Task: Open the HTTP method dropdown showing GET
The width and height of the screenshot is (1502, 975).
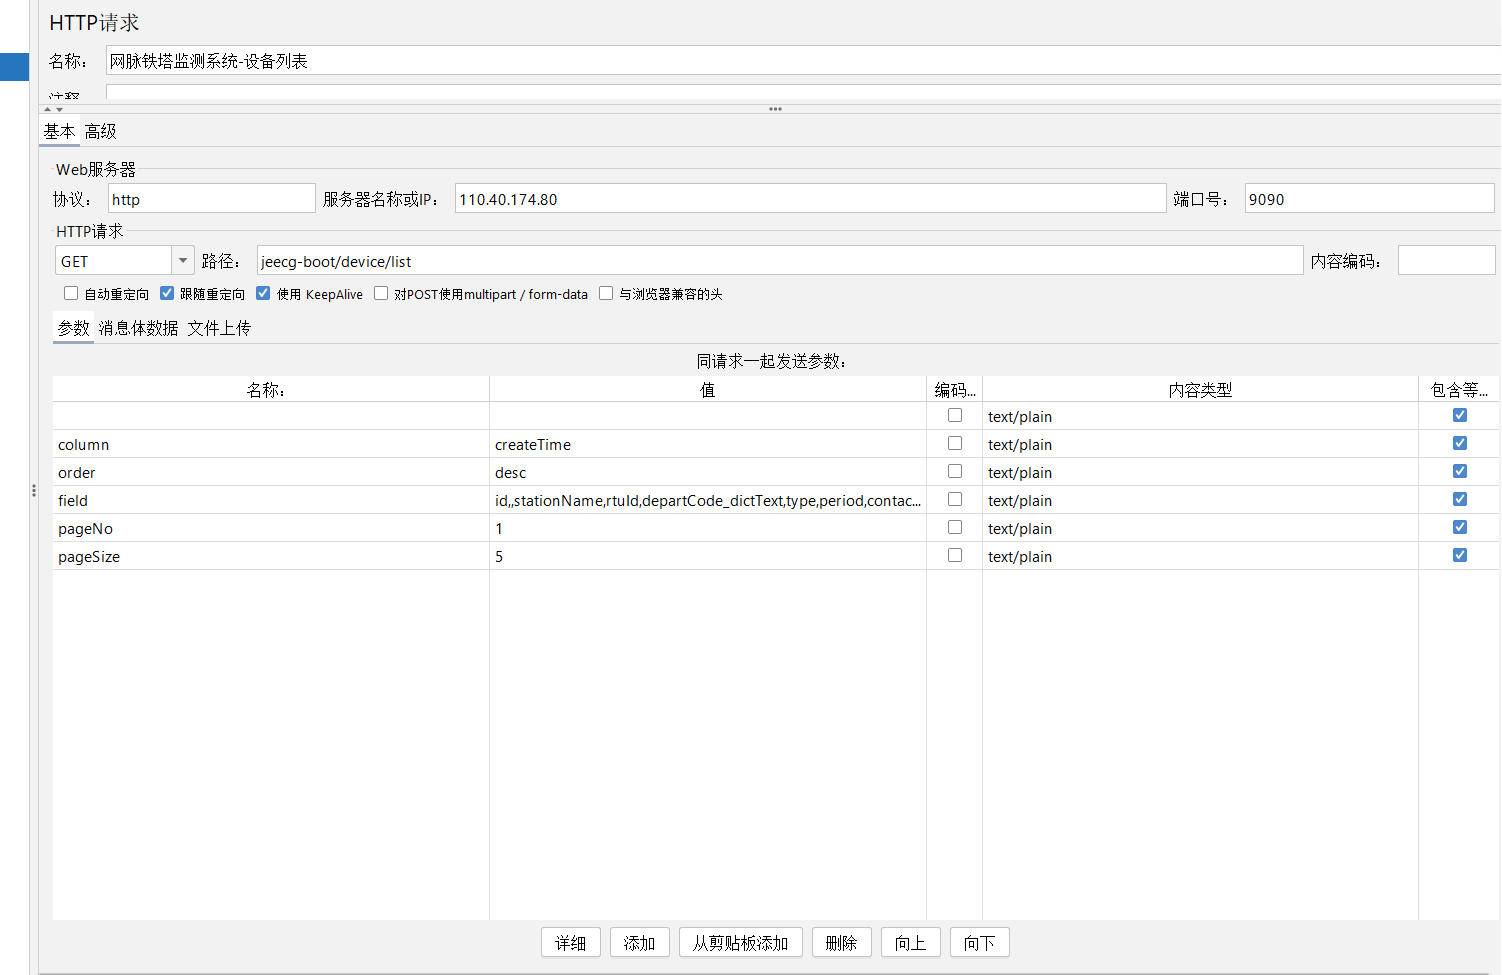Action: (x=124, y=261)
